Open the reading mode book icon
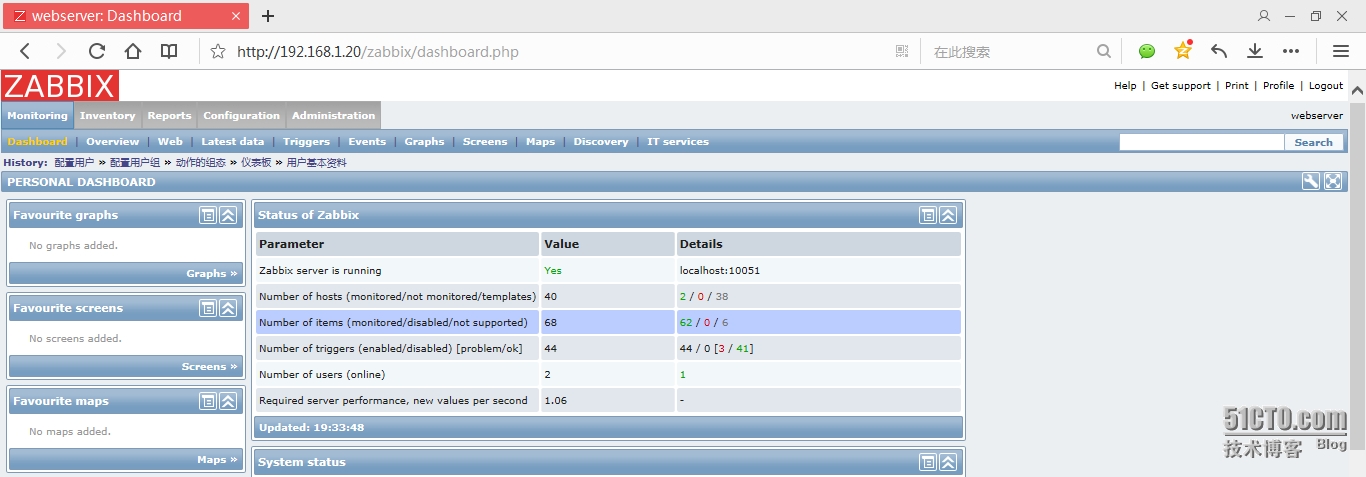Screen dimensions: 1366x477 pos(170,51)
